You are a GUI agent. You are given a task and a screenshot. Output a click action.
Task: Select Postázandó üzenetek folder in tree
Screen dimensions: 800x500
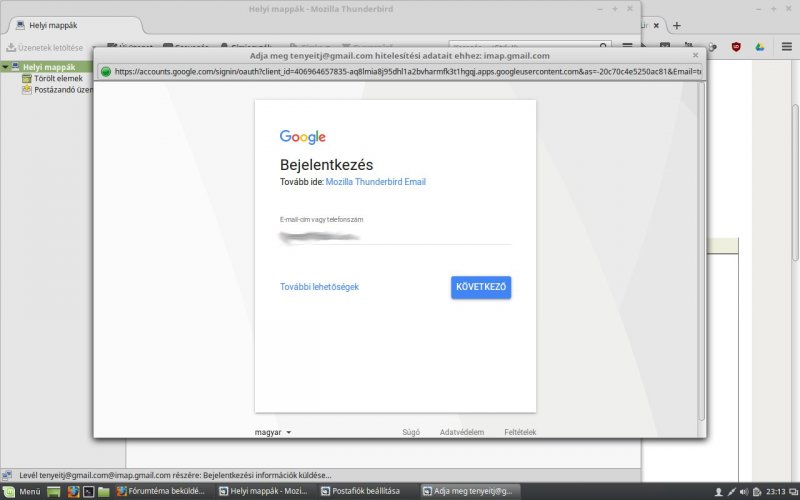[x=63, y=90]
